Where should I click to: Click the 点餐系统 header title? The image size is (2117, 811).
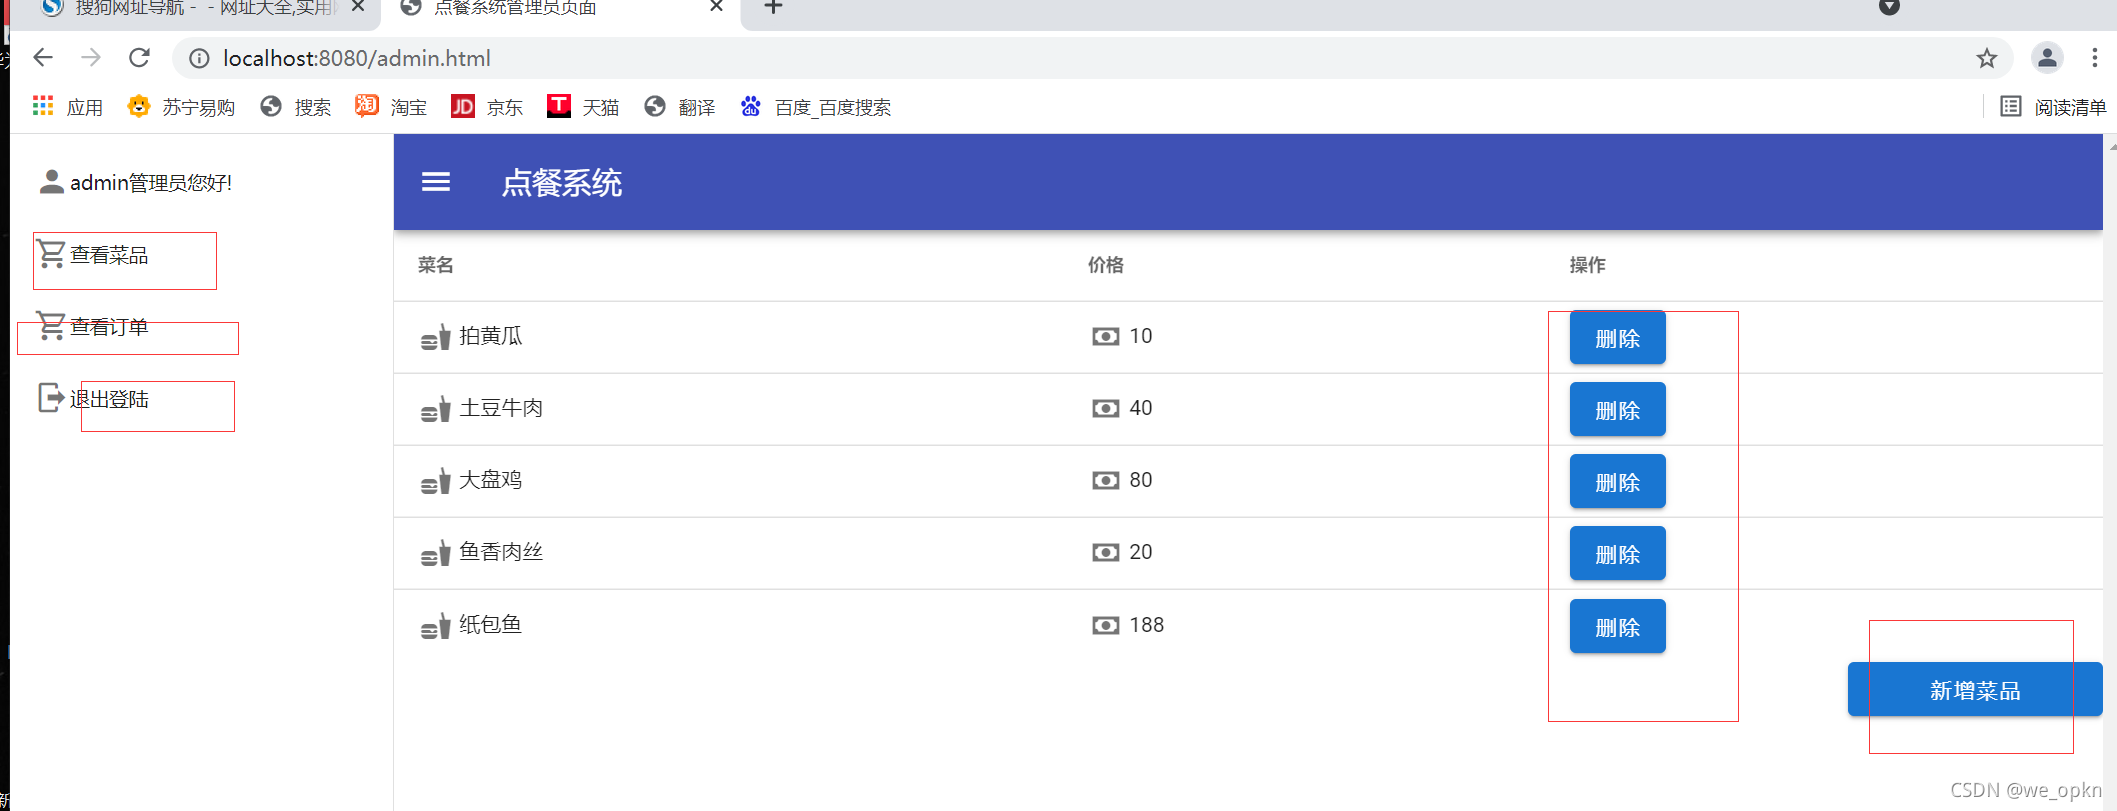(562, 183)
